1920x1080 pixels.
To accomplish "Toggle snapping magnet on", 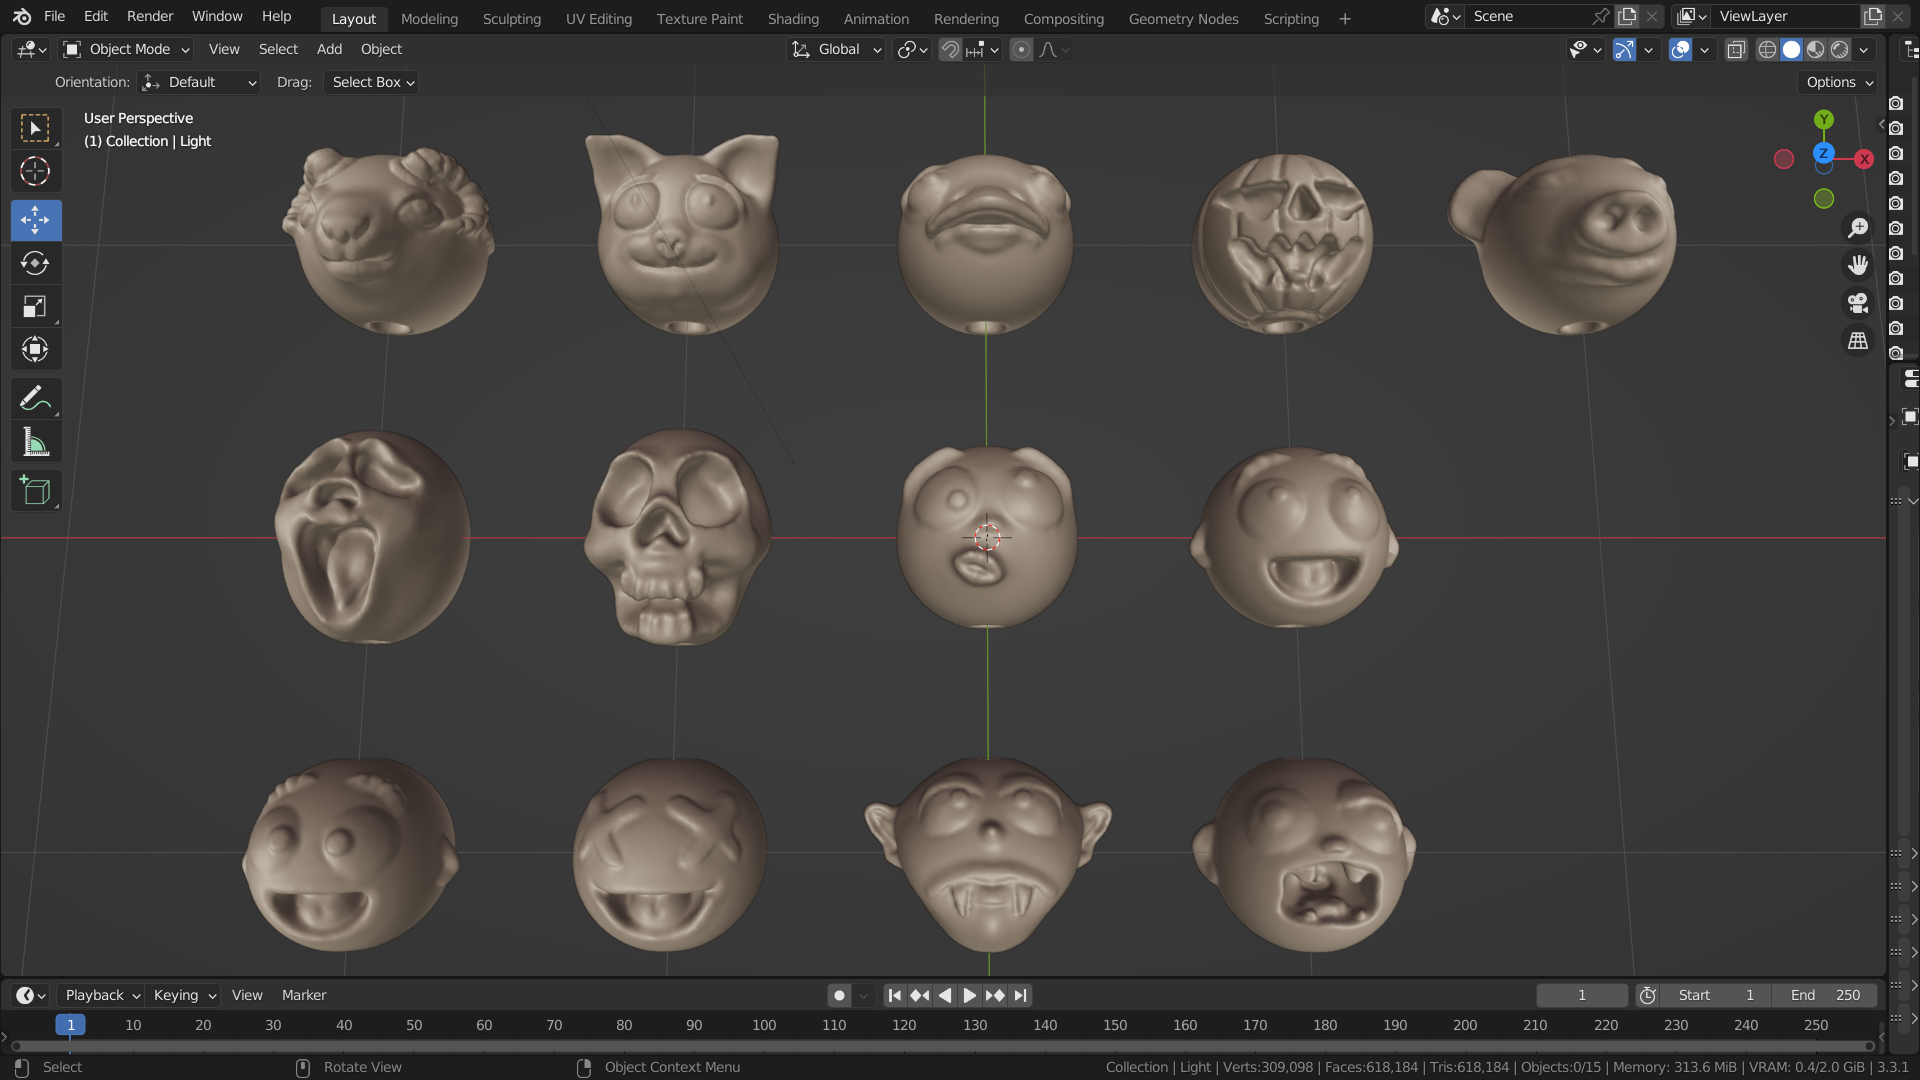I will 950,49.
